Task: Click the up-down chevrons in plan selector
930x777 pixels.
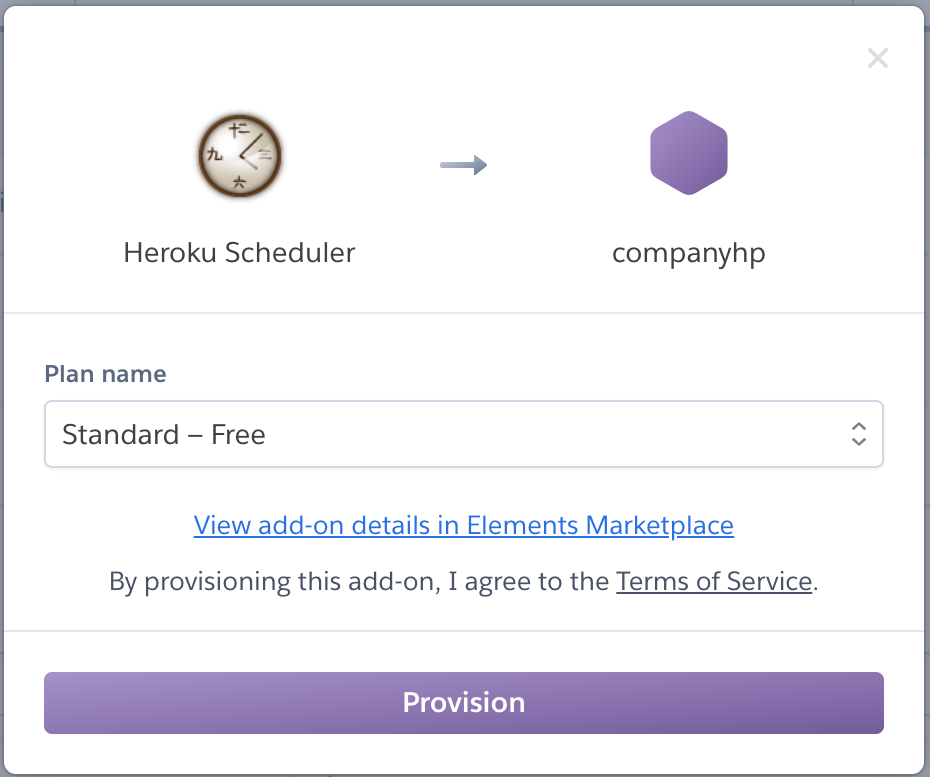Action: coord(858,434)
